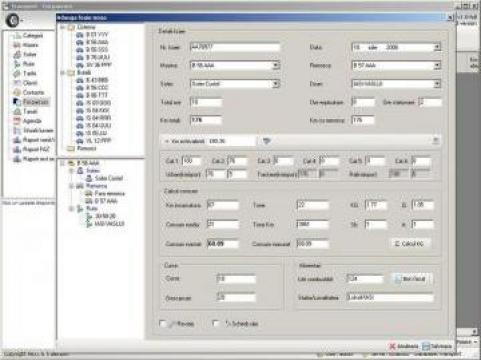
Task: Click the button next to Litri combustibil field
Action: coord(413,279)
